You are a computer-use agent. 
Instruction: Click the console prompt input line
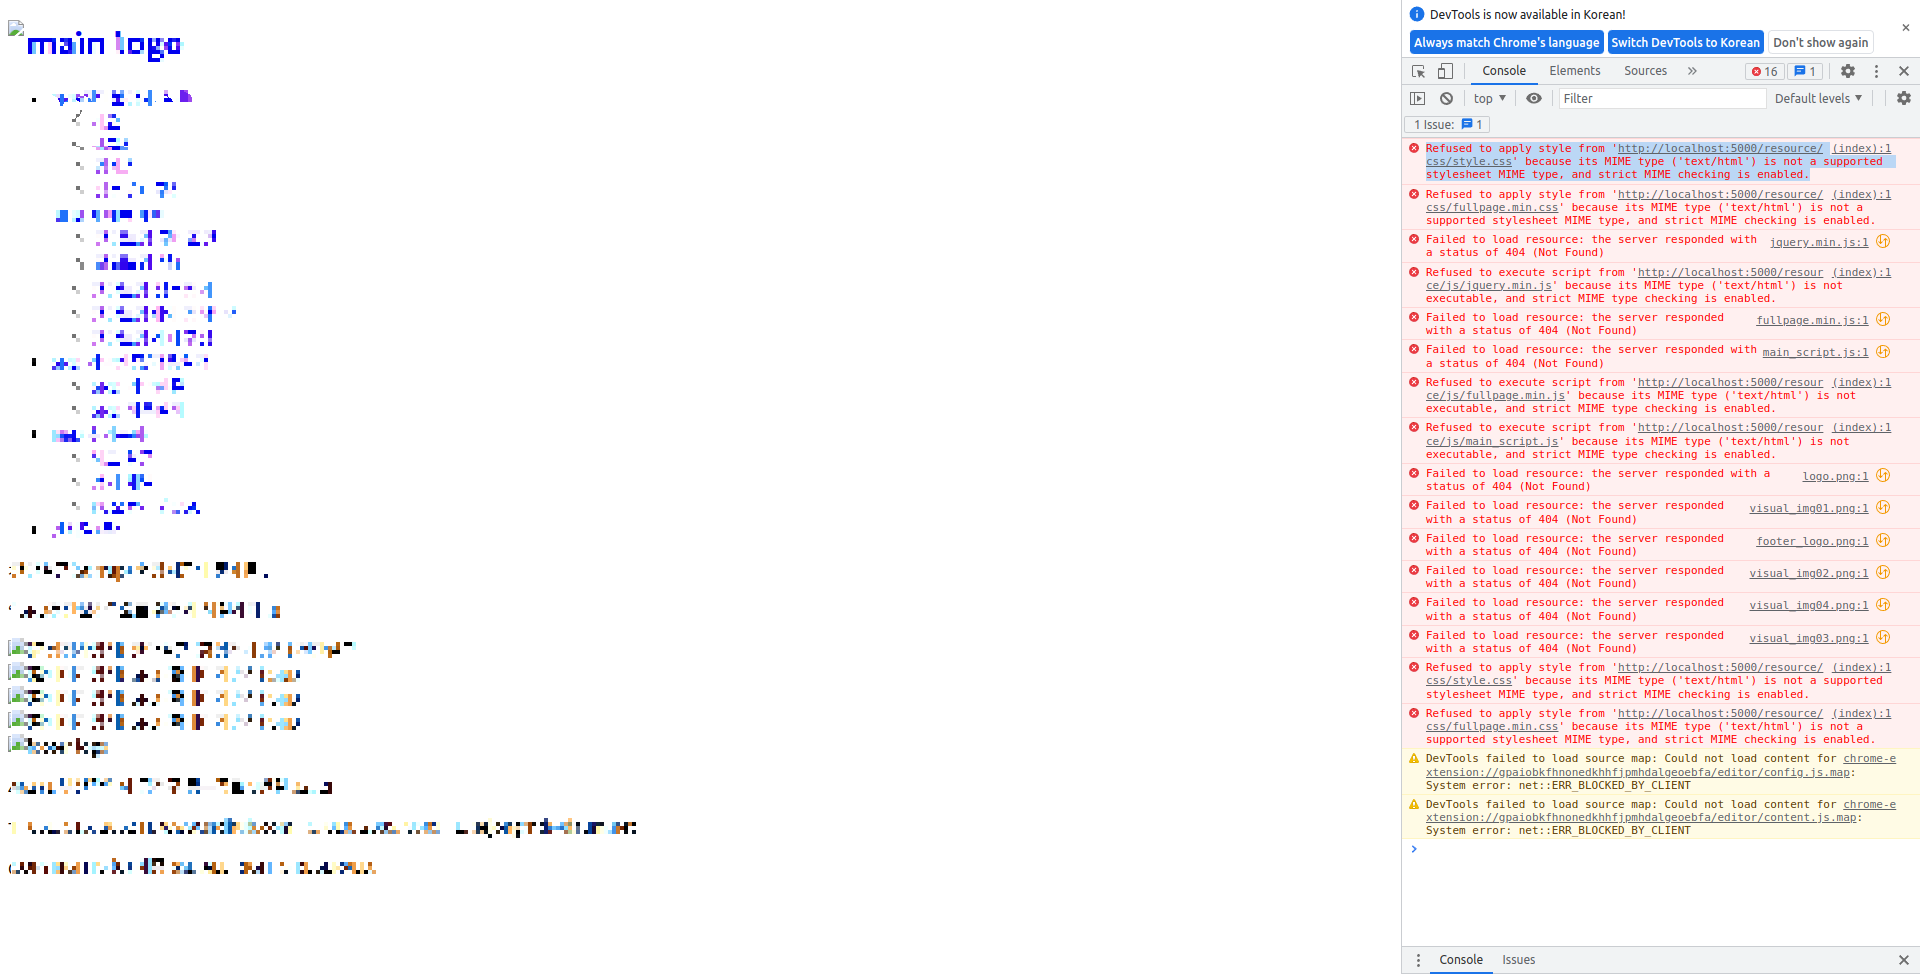point(1660,849)
